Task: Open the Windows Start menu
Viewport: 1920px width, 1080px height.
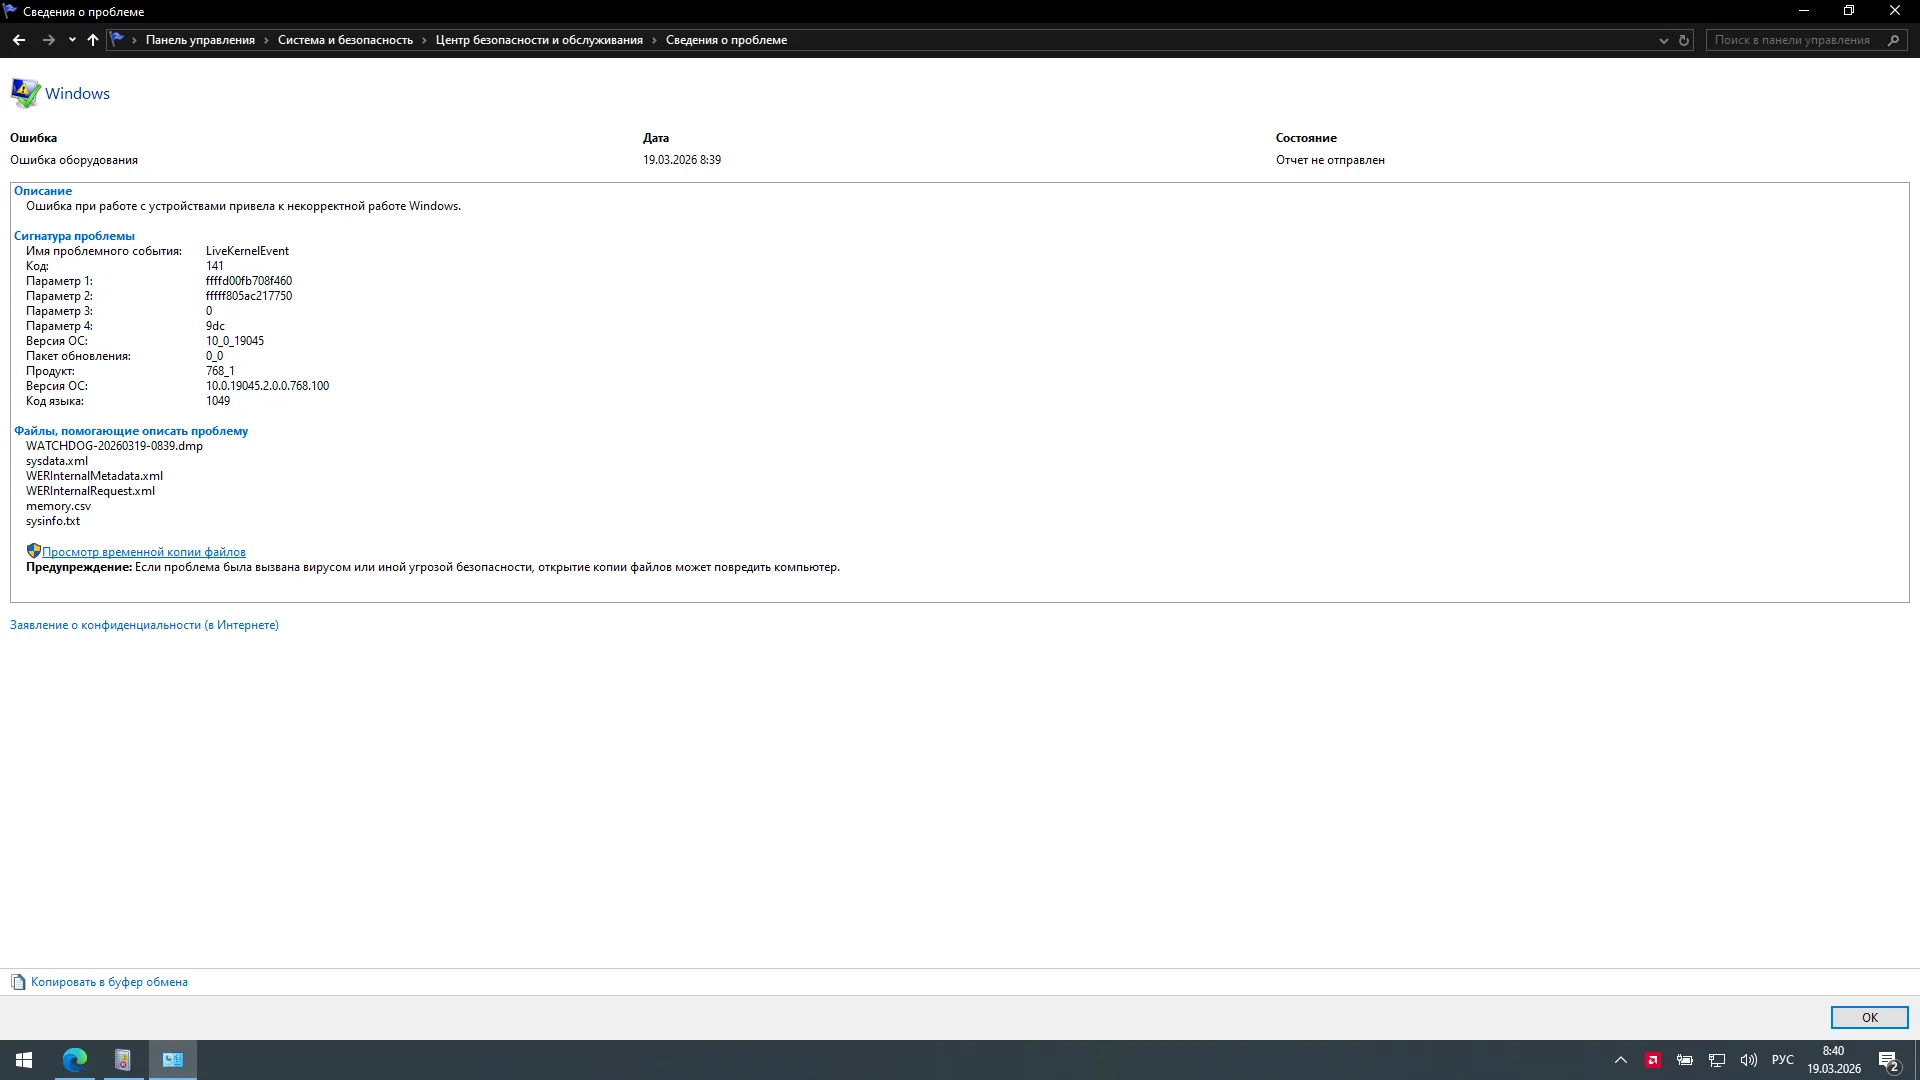Action: point(24,1060)
